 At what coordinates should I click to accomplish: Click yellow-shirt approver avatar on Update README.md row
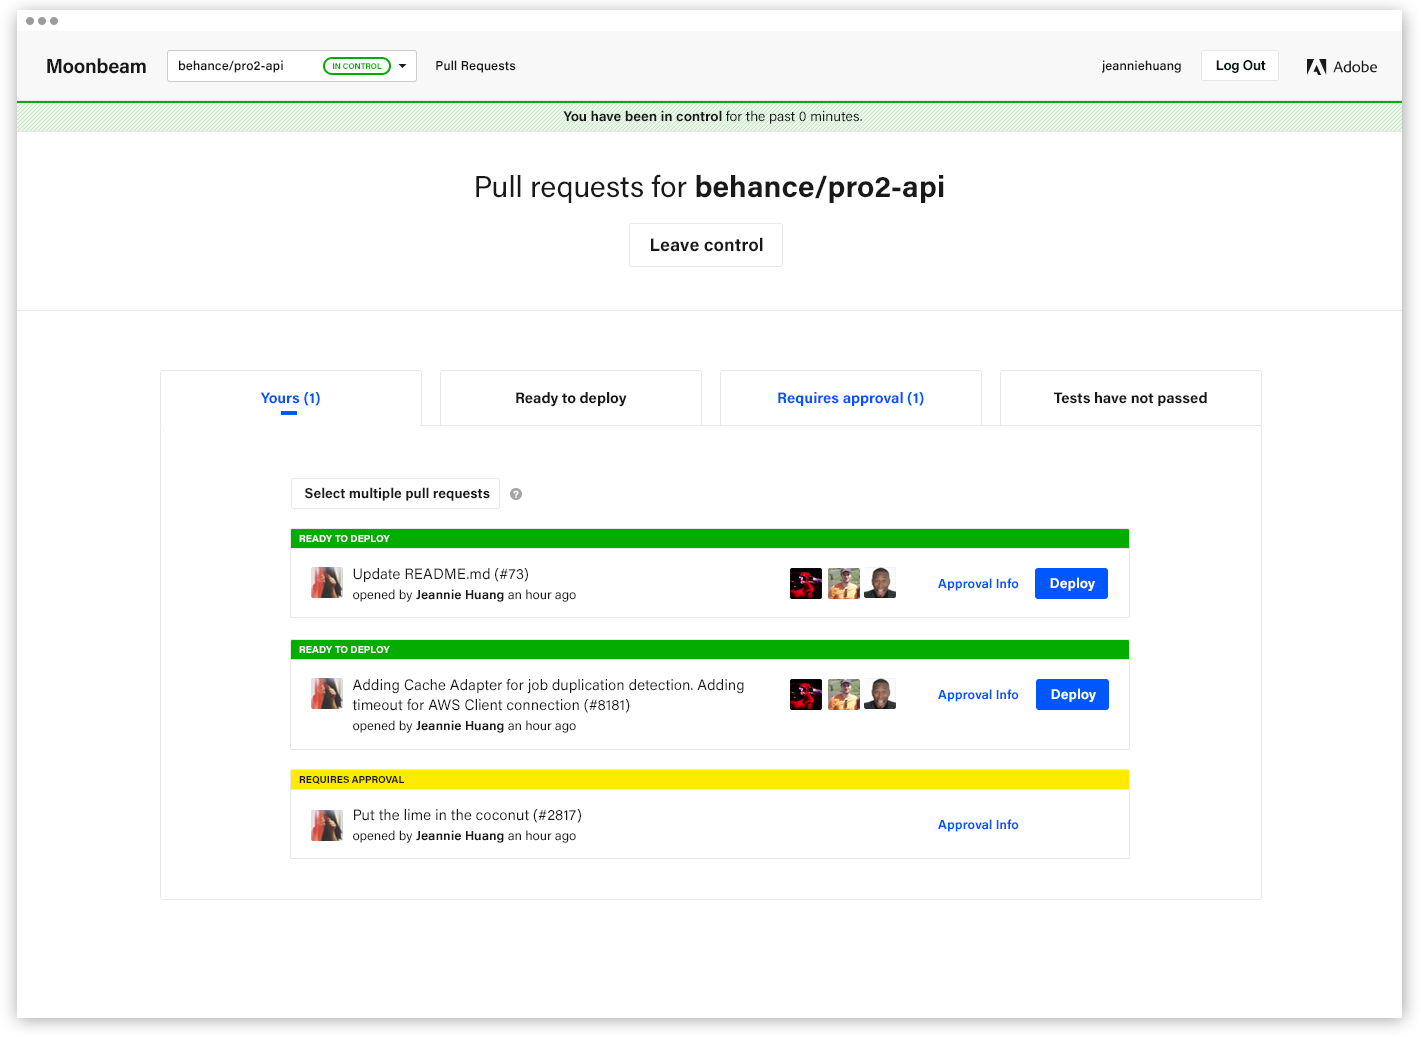coord(844,583)
